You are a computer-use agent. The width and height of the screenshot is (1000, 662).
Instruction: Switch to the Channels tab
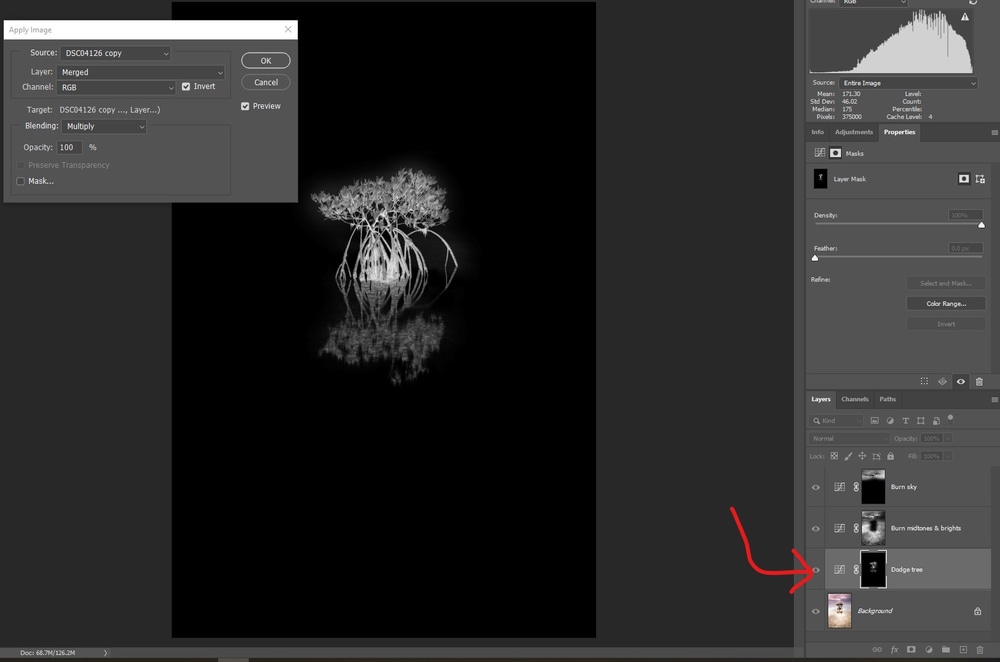tap(855, 399)
